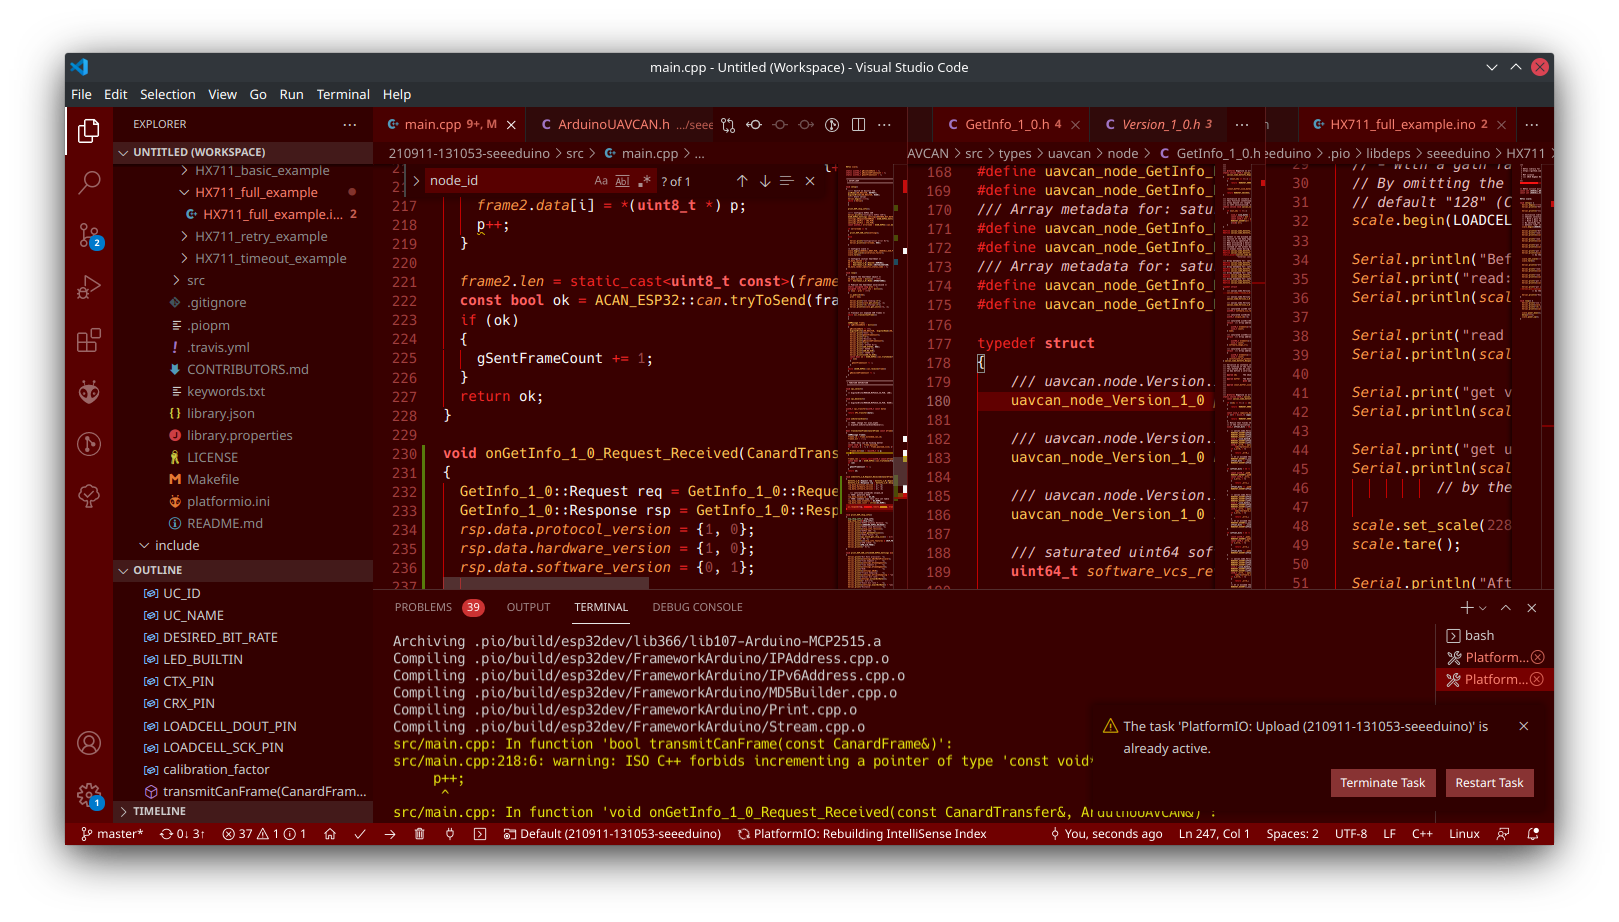This screenshot has width=1619, height=922.
Task: Click the PlatformIO Upload arrow in status bar
Action: point(390,834)
